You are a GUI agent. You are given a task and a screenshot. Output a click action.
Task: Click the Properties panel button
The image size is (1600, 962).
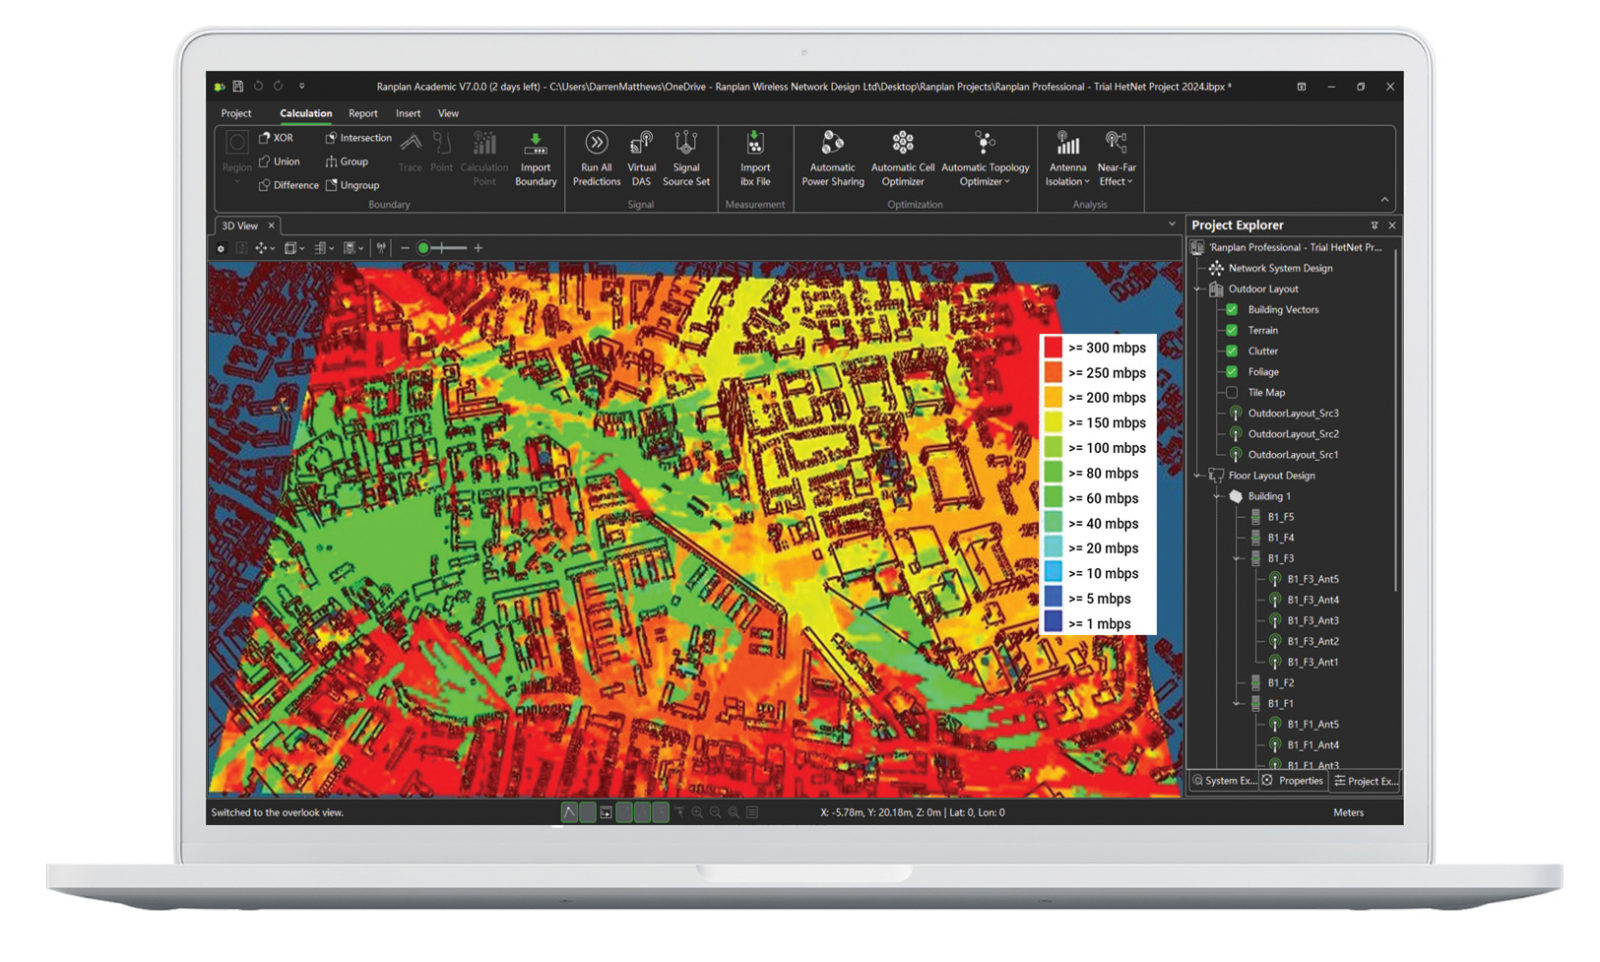tap(1293, 781)
